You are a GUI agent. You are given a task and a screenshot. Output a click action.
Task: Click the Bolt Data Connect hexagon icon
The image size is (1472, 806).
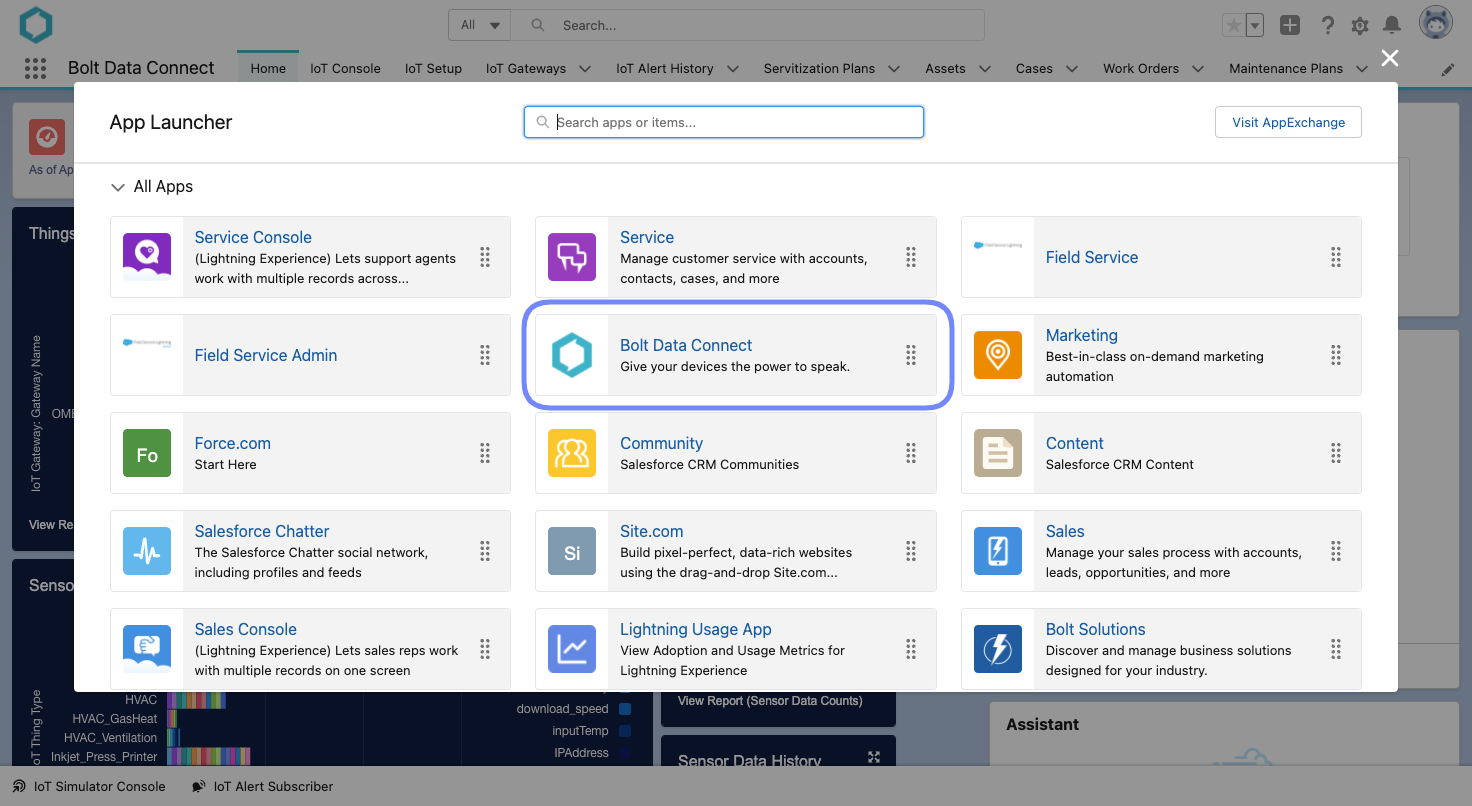coord(572,355)
